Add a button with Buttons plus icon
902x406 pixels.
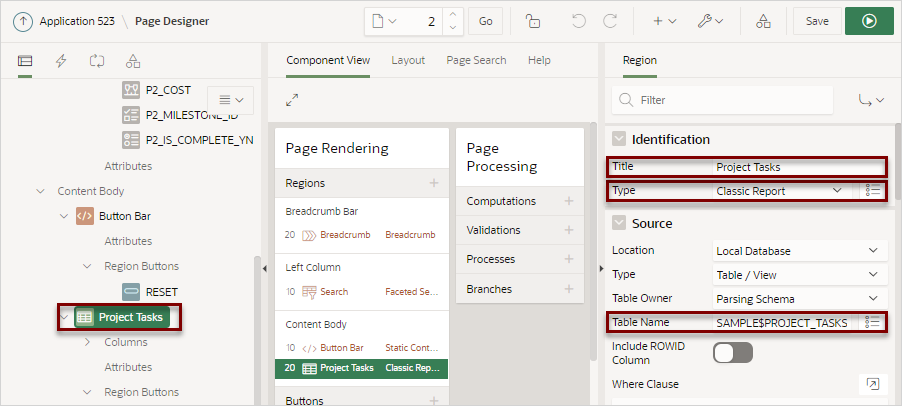pos(434,400)
